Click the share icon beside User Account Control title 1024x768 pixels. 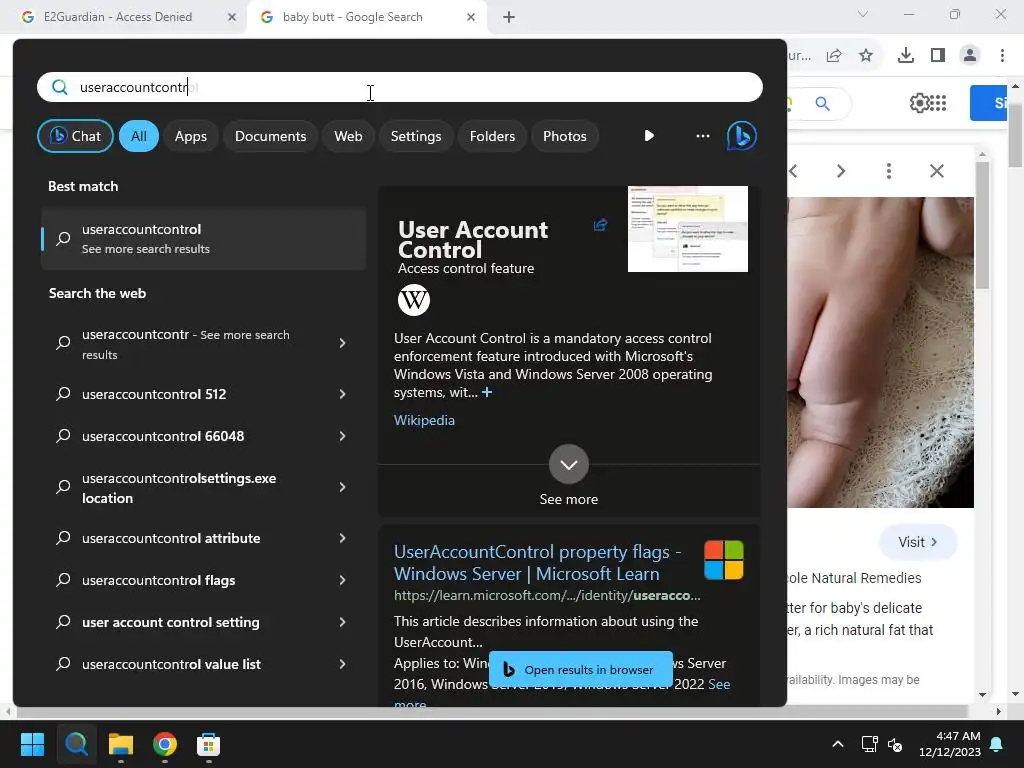[x=600, y=225]
